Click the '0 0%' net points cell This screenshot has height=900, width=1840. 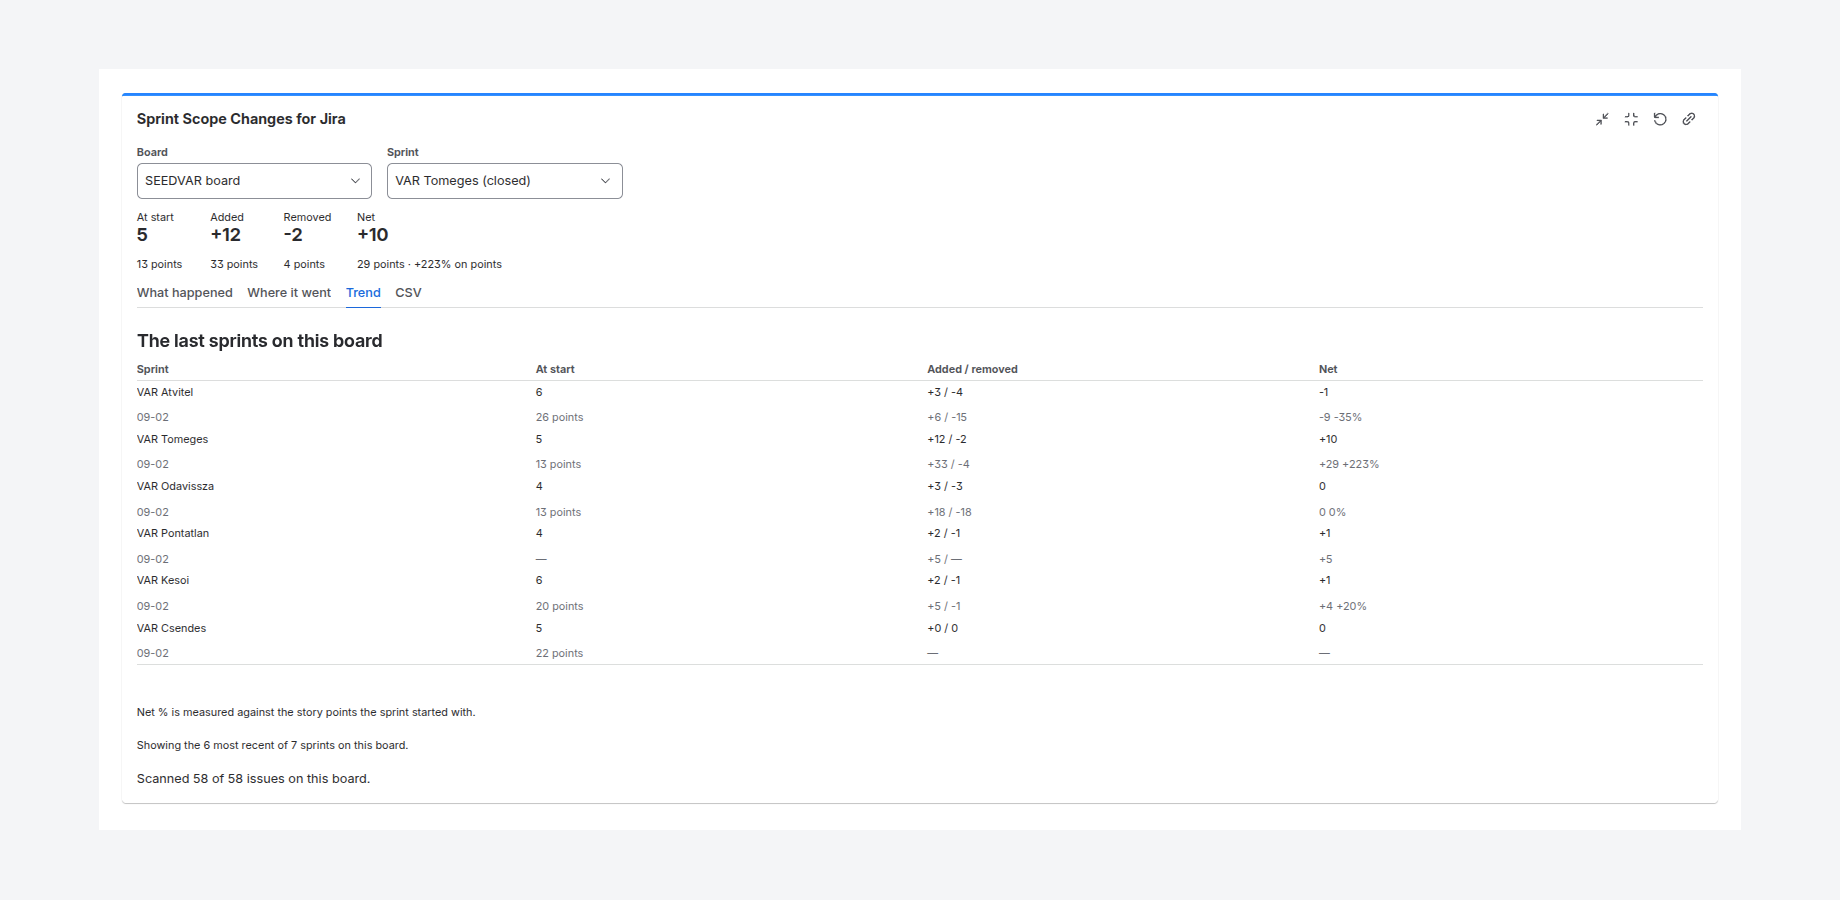[1332, 512]
